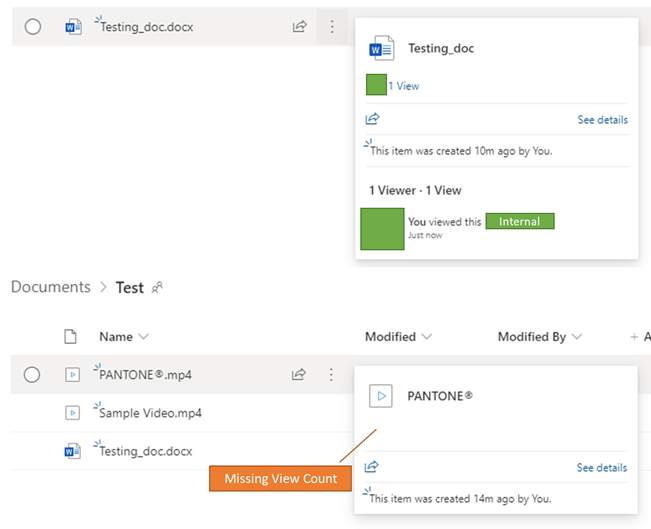Share the top Testing_doc.docx row
651x529 pixels.
pos(299,27)
